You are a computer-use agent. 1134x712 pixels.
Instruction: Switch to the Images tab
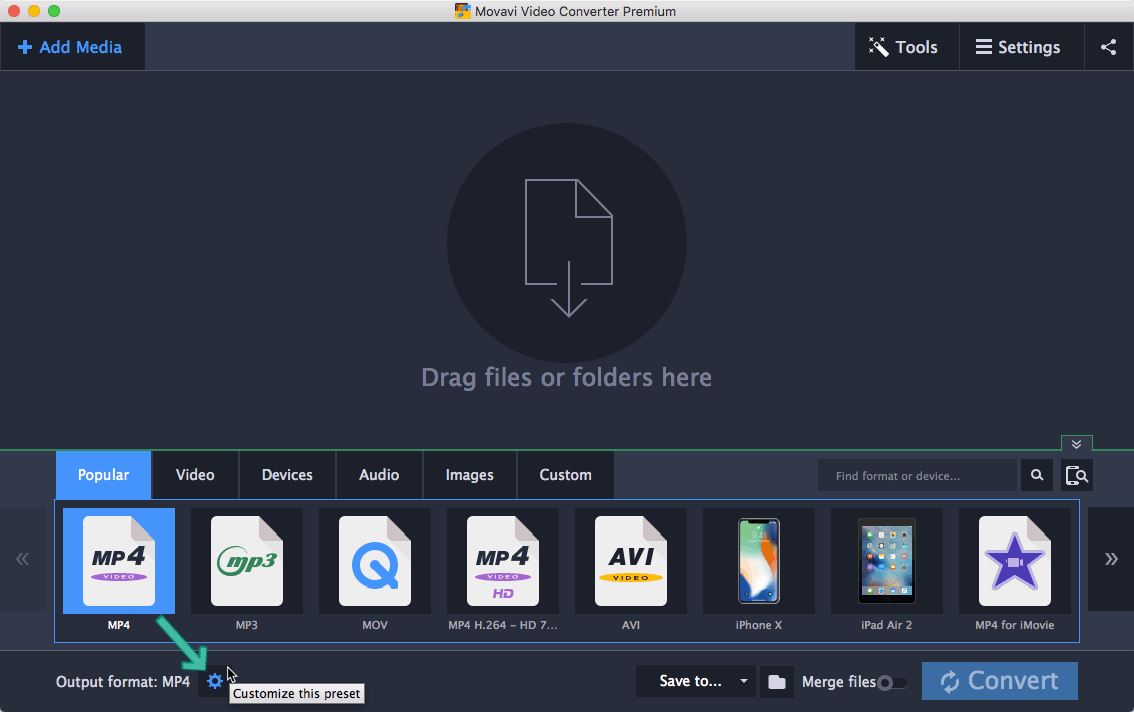[x=469, y=475]
